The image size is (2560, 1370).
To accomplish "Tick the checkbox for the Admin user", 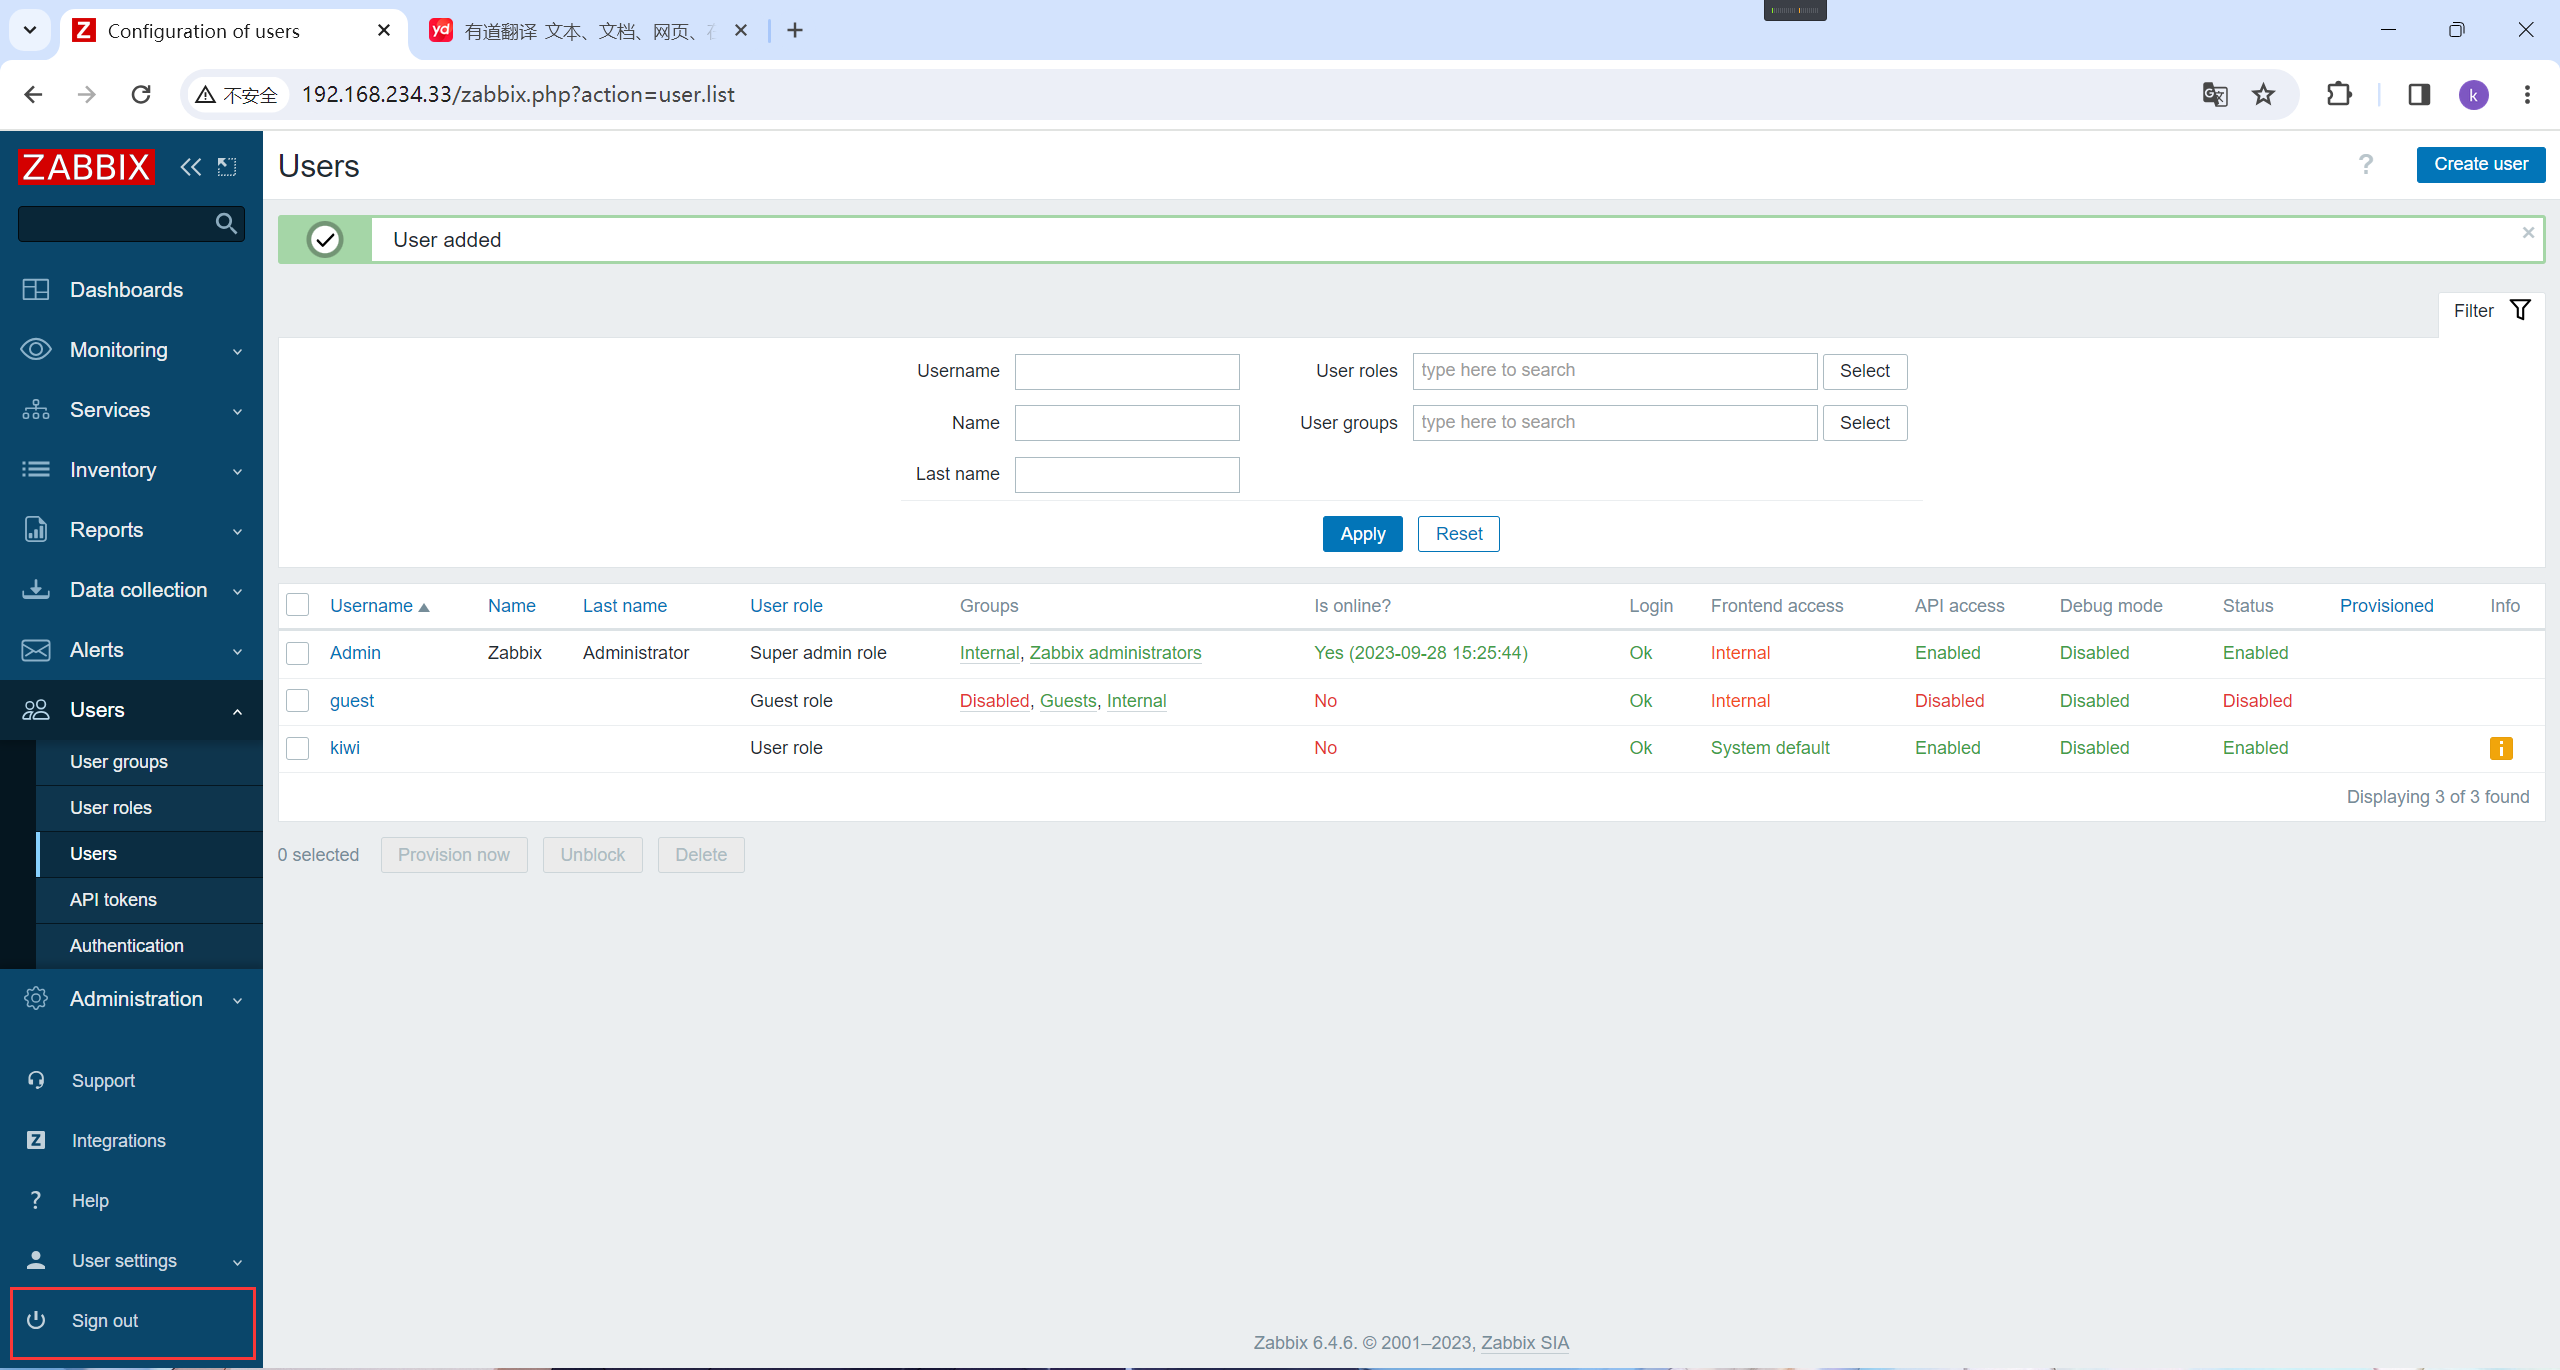I will (x=298, y=653).
